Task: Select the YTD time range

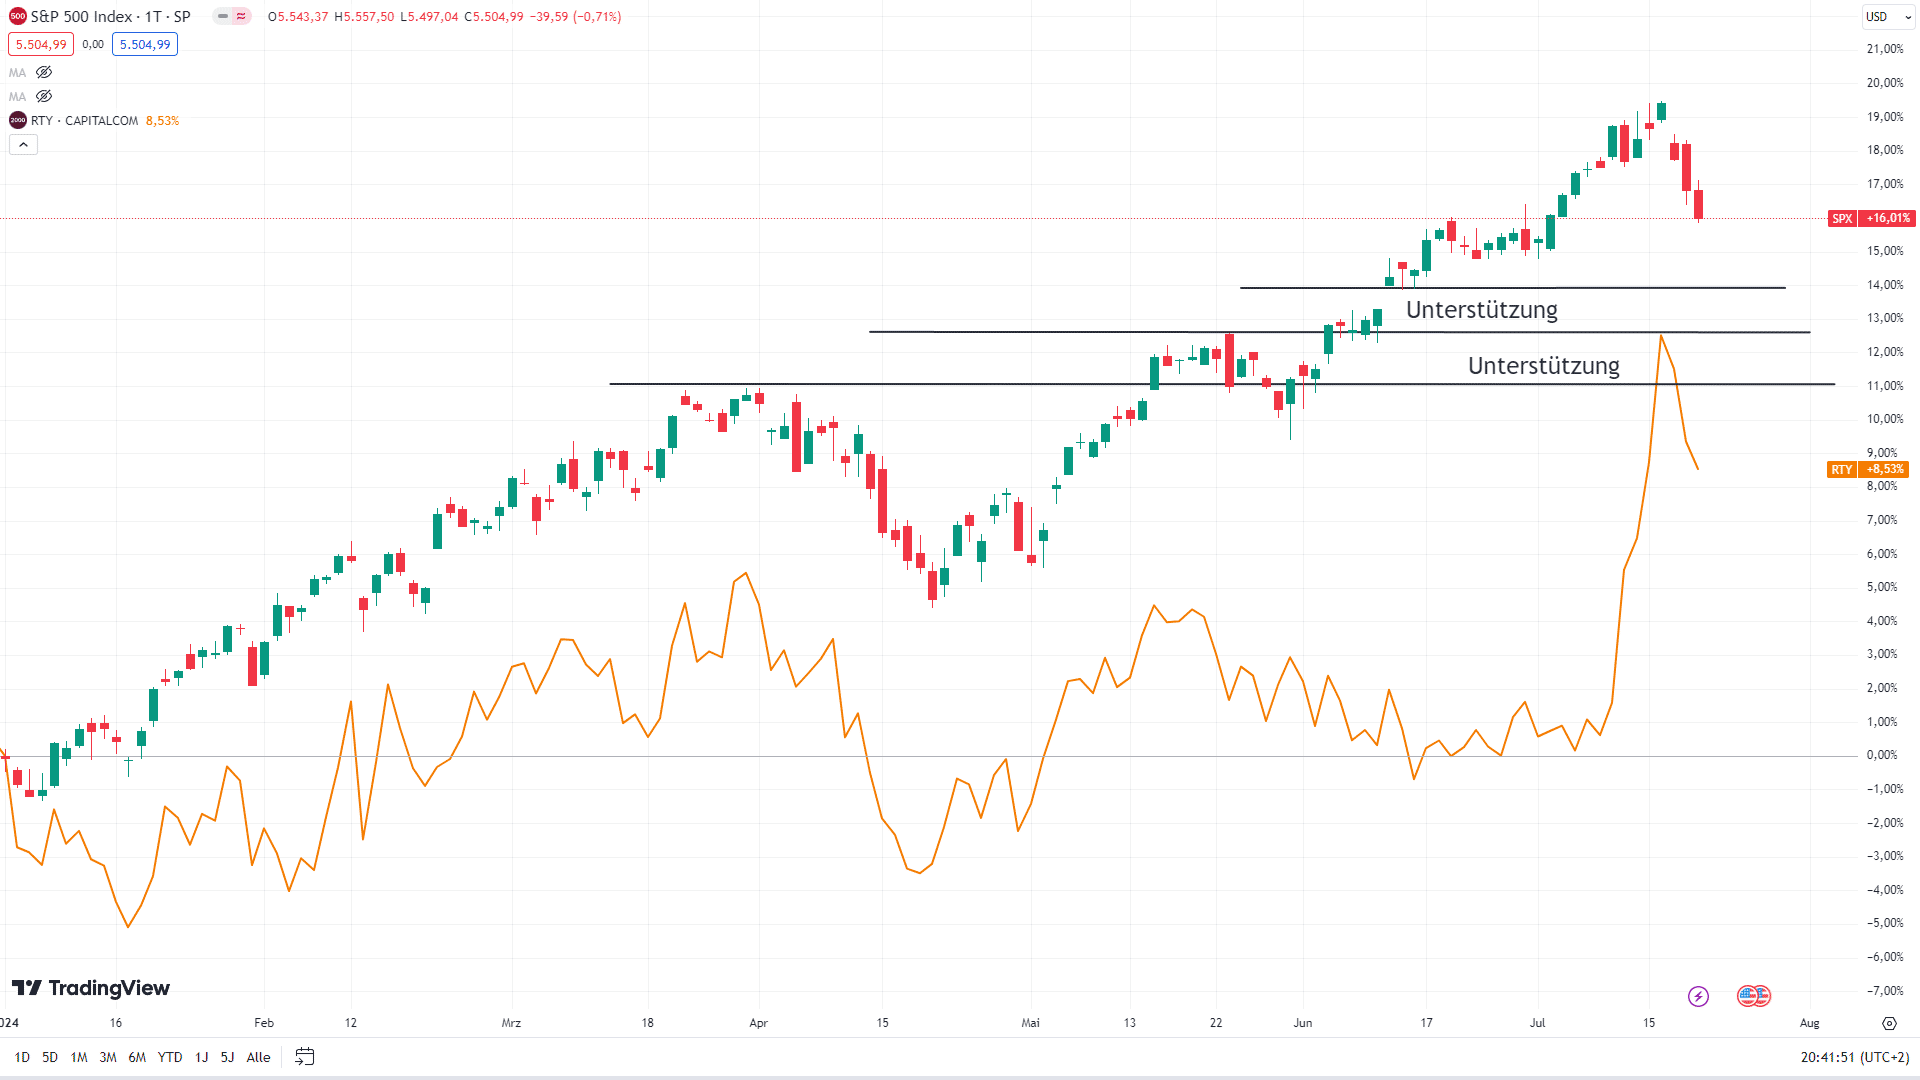Action: pos(170,1057)
